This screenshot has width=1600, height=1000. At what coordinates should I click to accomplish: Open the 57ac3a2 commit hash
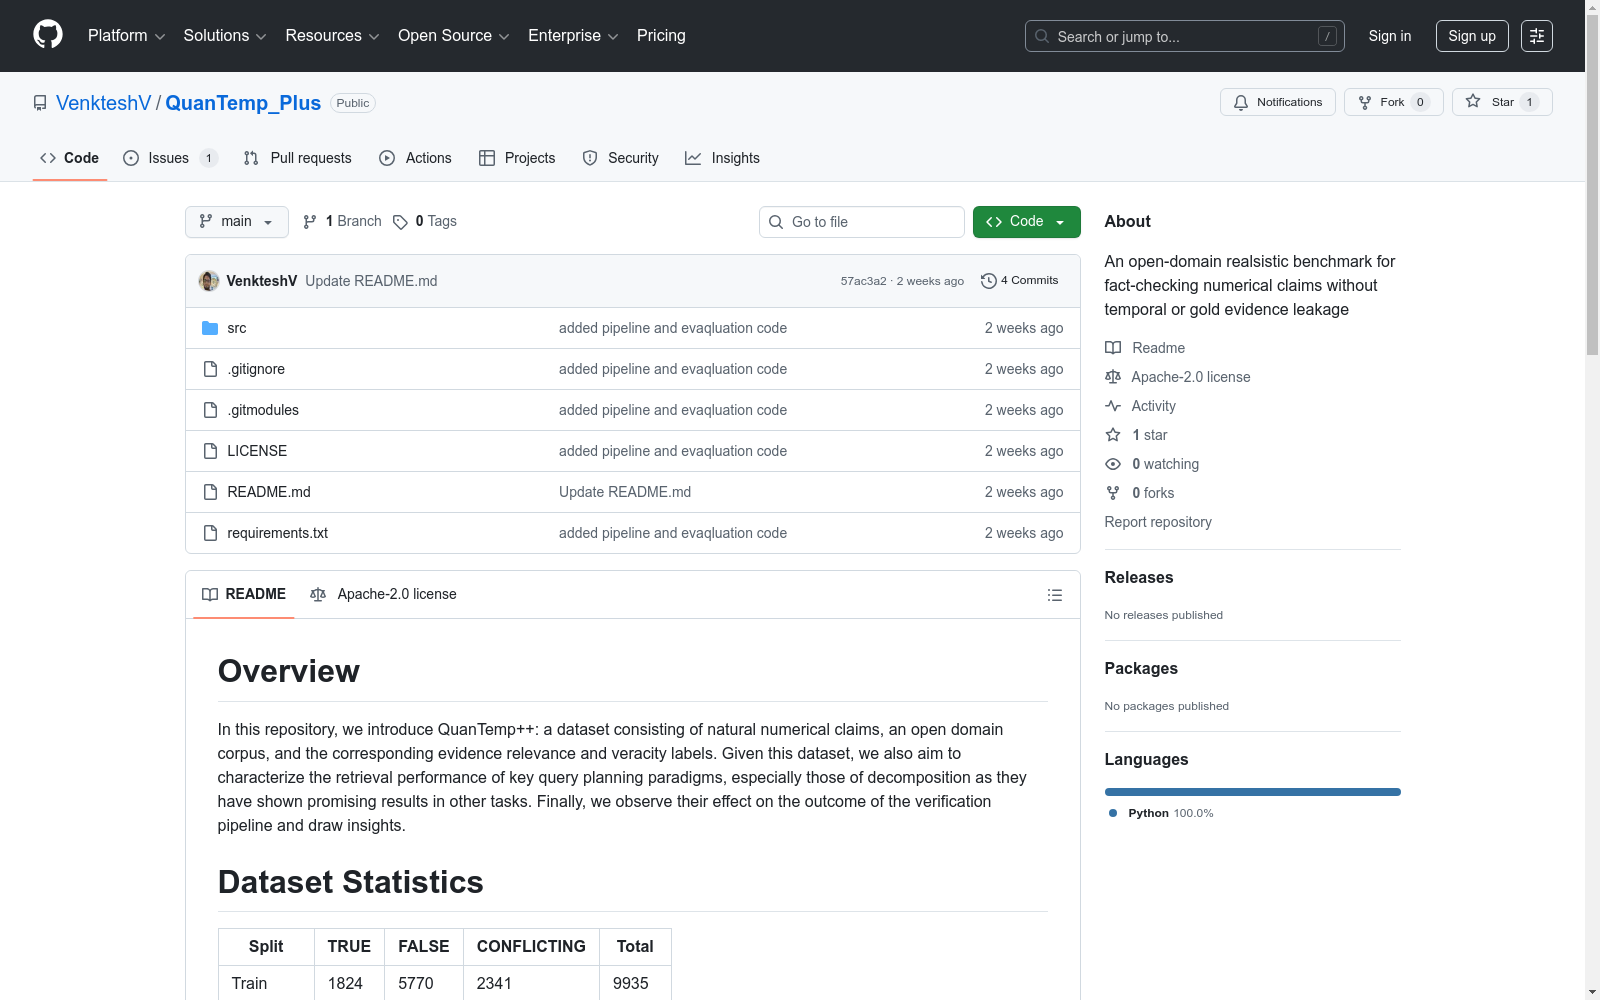coord(864,281)
